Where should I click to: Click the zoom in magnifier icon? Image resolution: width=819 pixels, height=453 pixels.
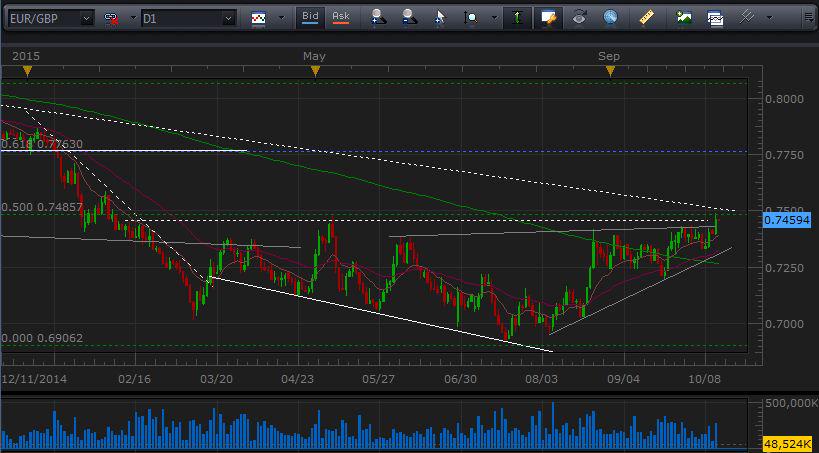click(x=377, y=18)
